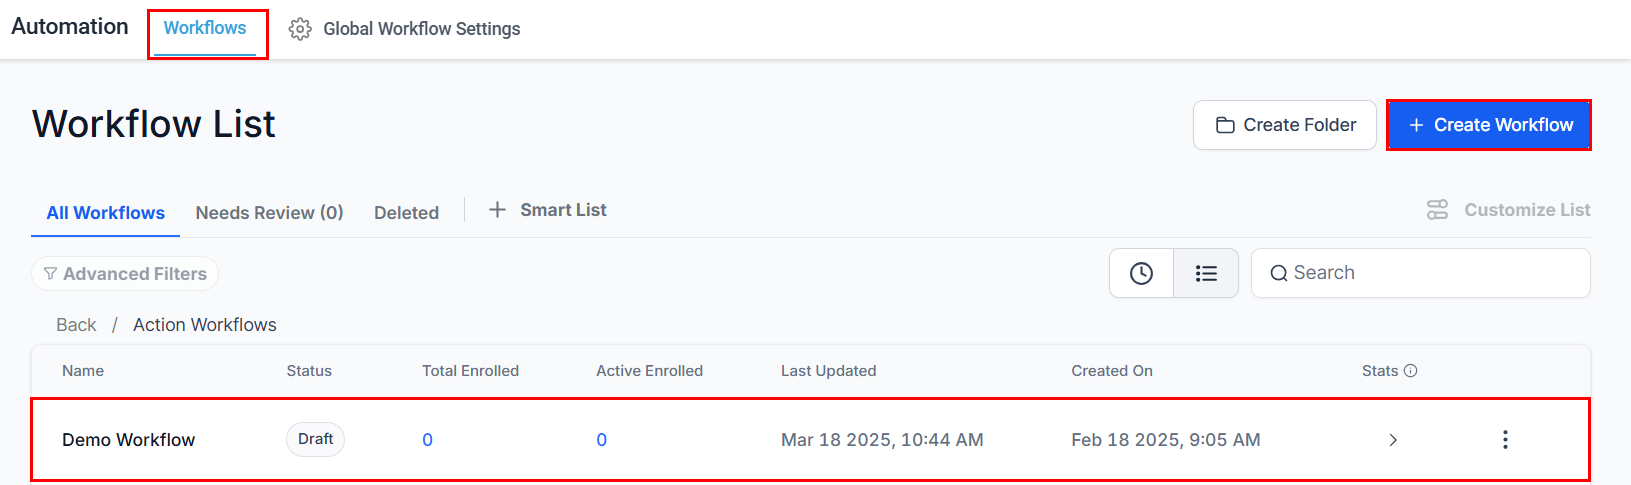Expand stats chevron for Demo Workflow
Image resolution: width=1631 pixels, height=485 pixels.
click(1393, 440)
